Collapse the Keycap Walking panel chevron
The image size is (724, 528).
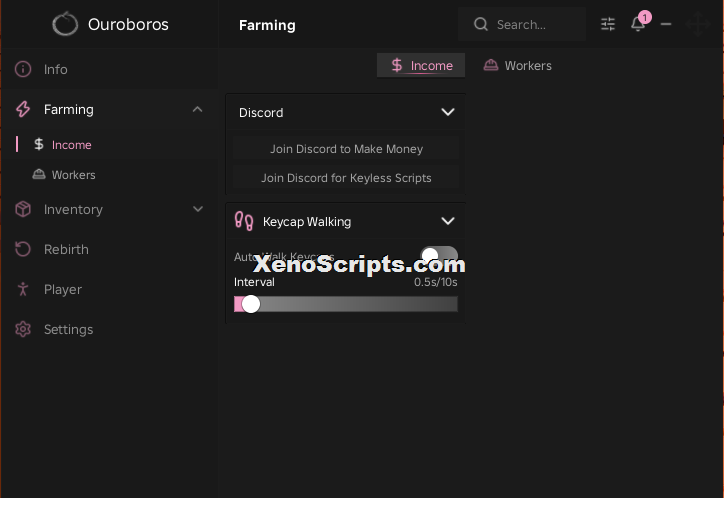[448, 221]
